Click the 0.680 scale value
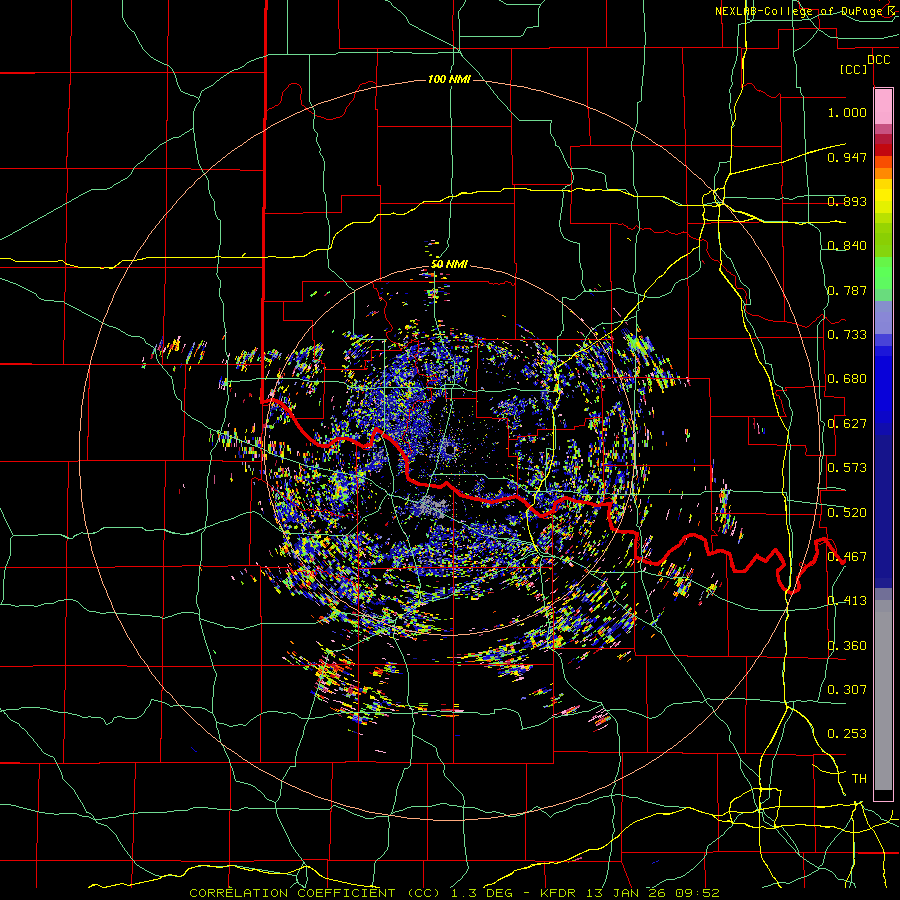 [x=847, y=379]
